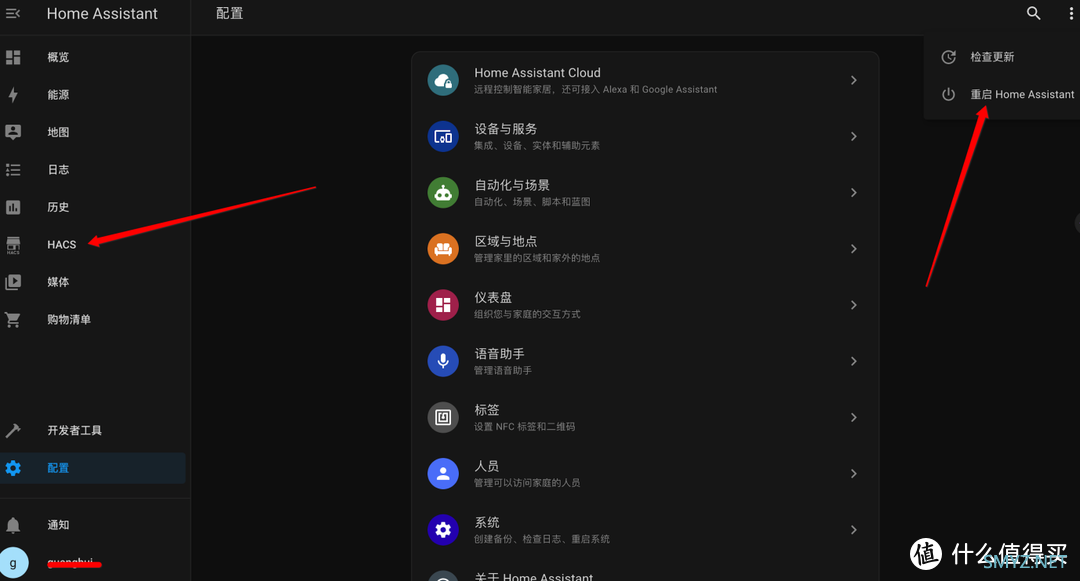This screenshot has width=1080, height=581.
Task: Open the HACS store icon
Action: click(x=13, y=245)
